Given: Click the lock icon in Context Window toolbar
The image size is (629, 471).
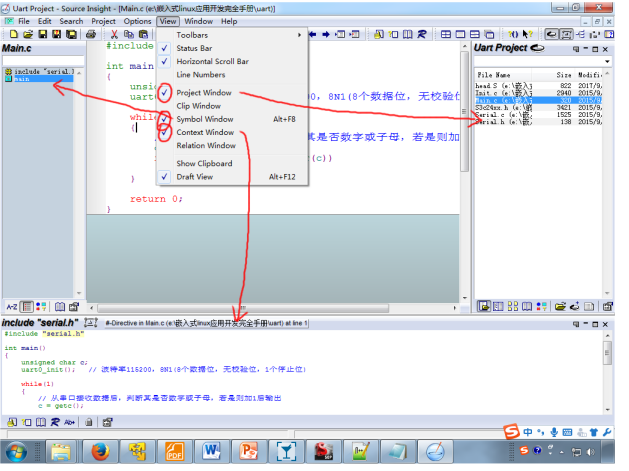Looking at the screenshot, I should tap(89, 422).
